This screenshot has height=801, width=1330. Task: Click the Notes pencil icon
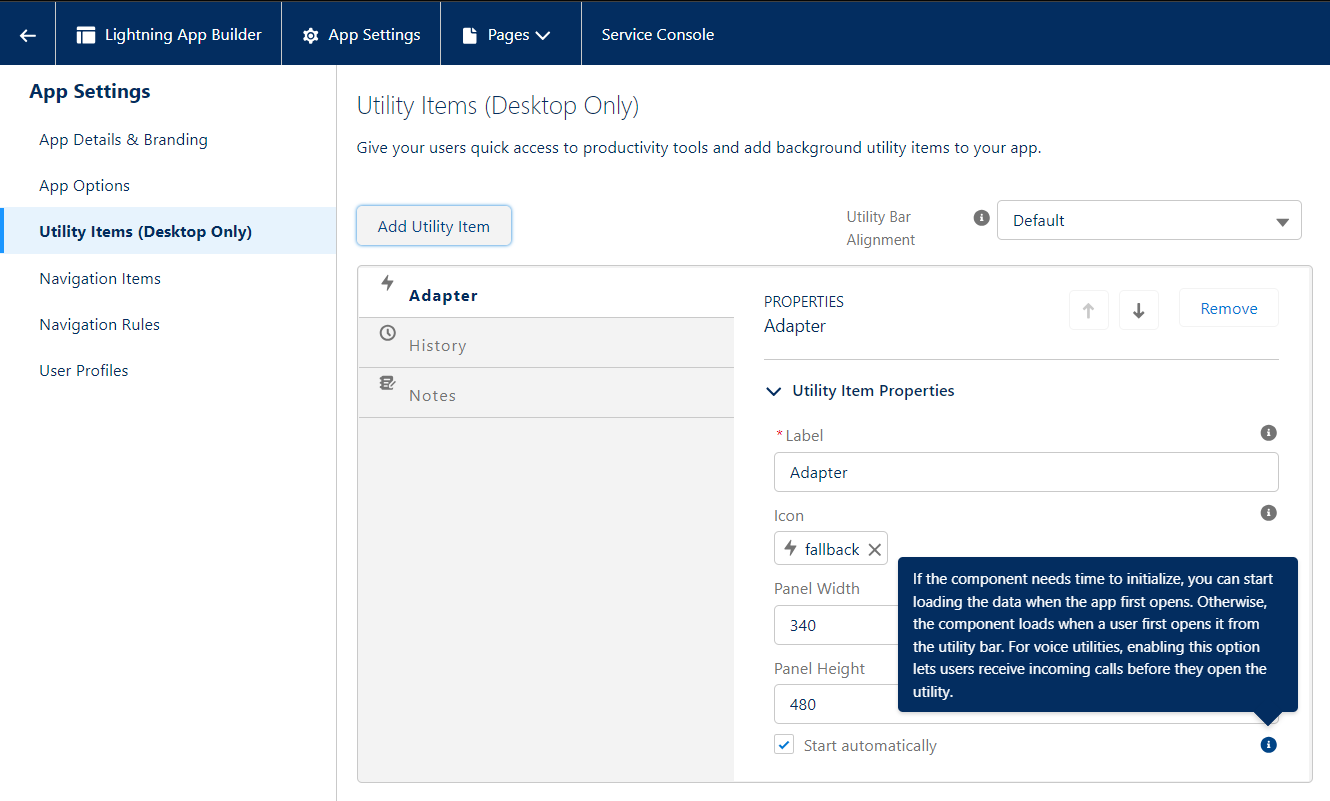[388, 383]
